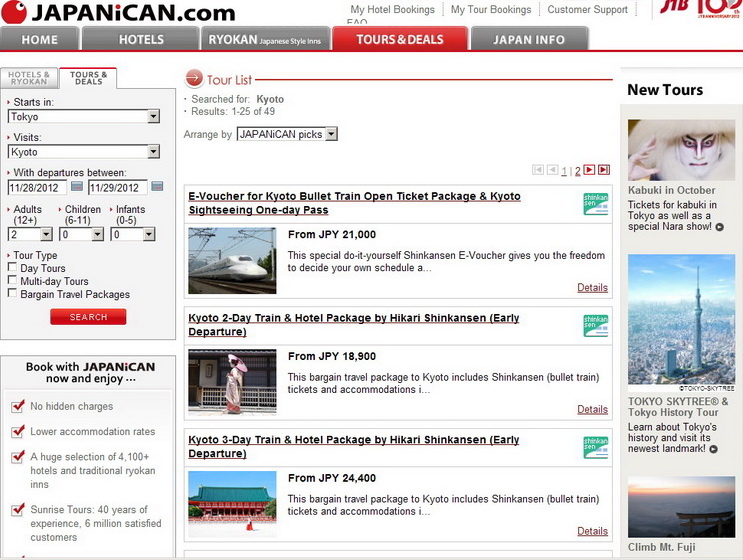Enable the Multi-day Tours checkbox
This screenshot has width=743, height=560.
12,280
